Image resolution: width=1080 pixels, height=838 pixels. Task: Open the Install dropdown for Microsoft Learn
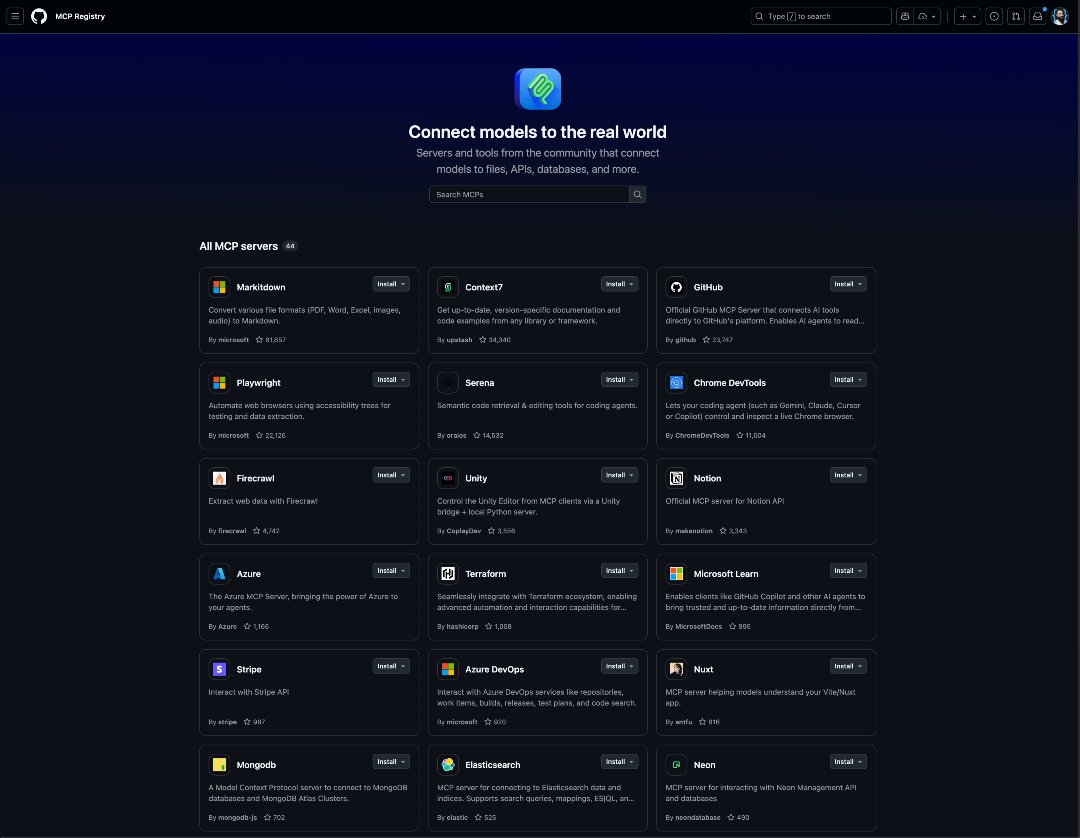pyautogui.click(x=848, y=571)
